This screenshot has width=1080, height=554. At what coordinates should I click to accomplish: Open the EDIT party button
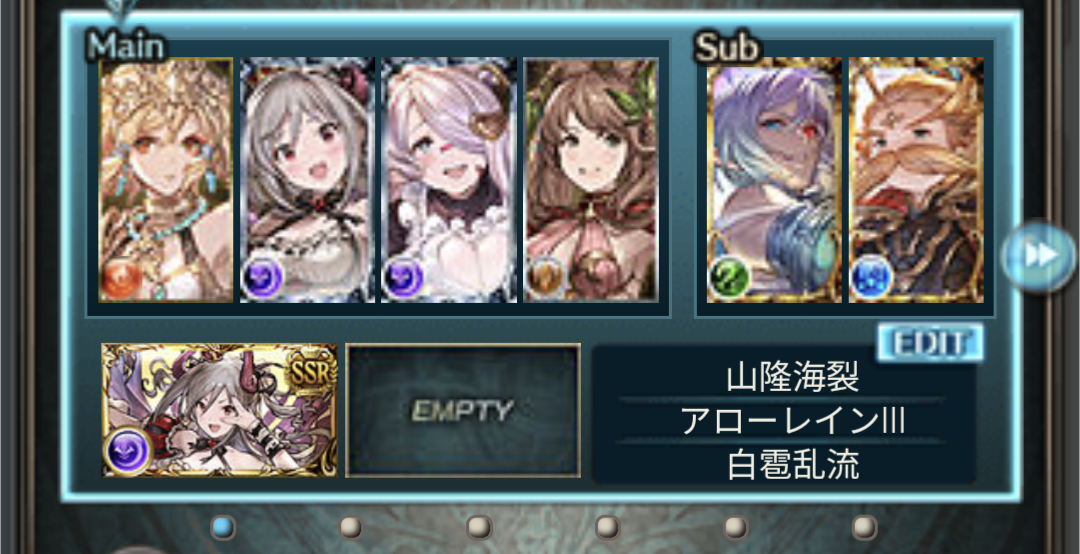[x=930, y=342]
